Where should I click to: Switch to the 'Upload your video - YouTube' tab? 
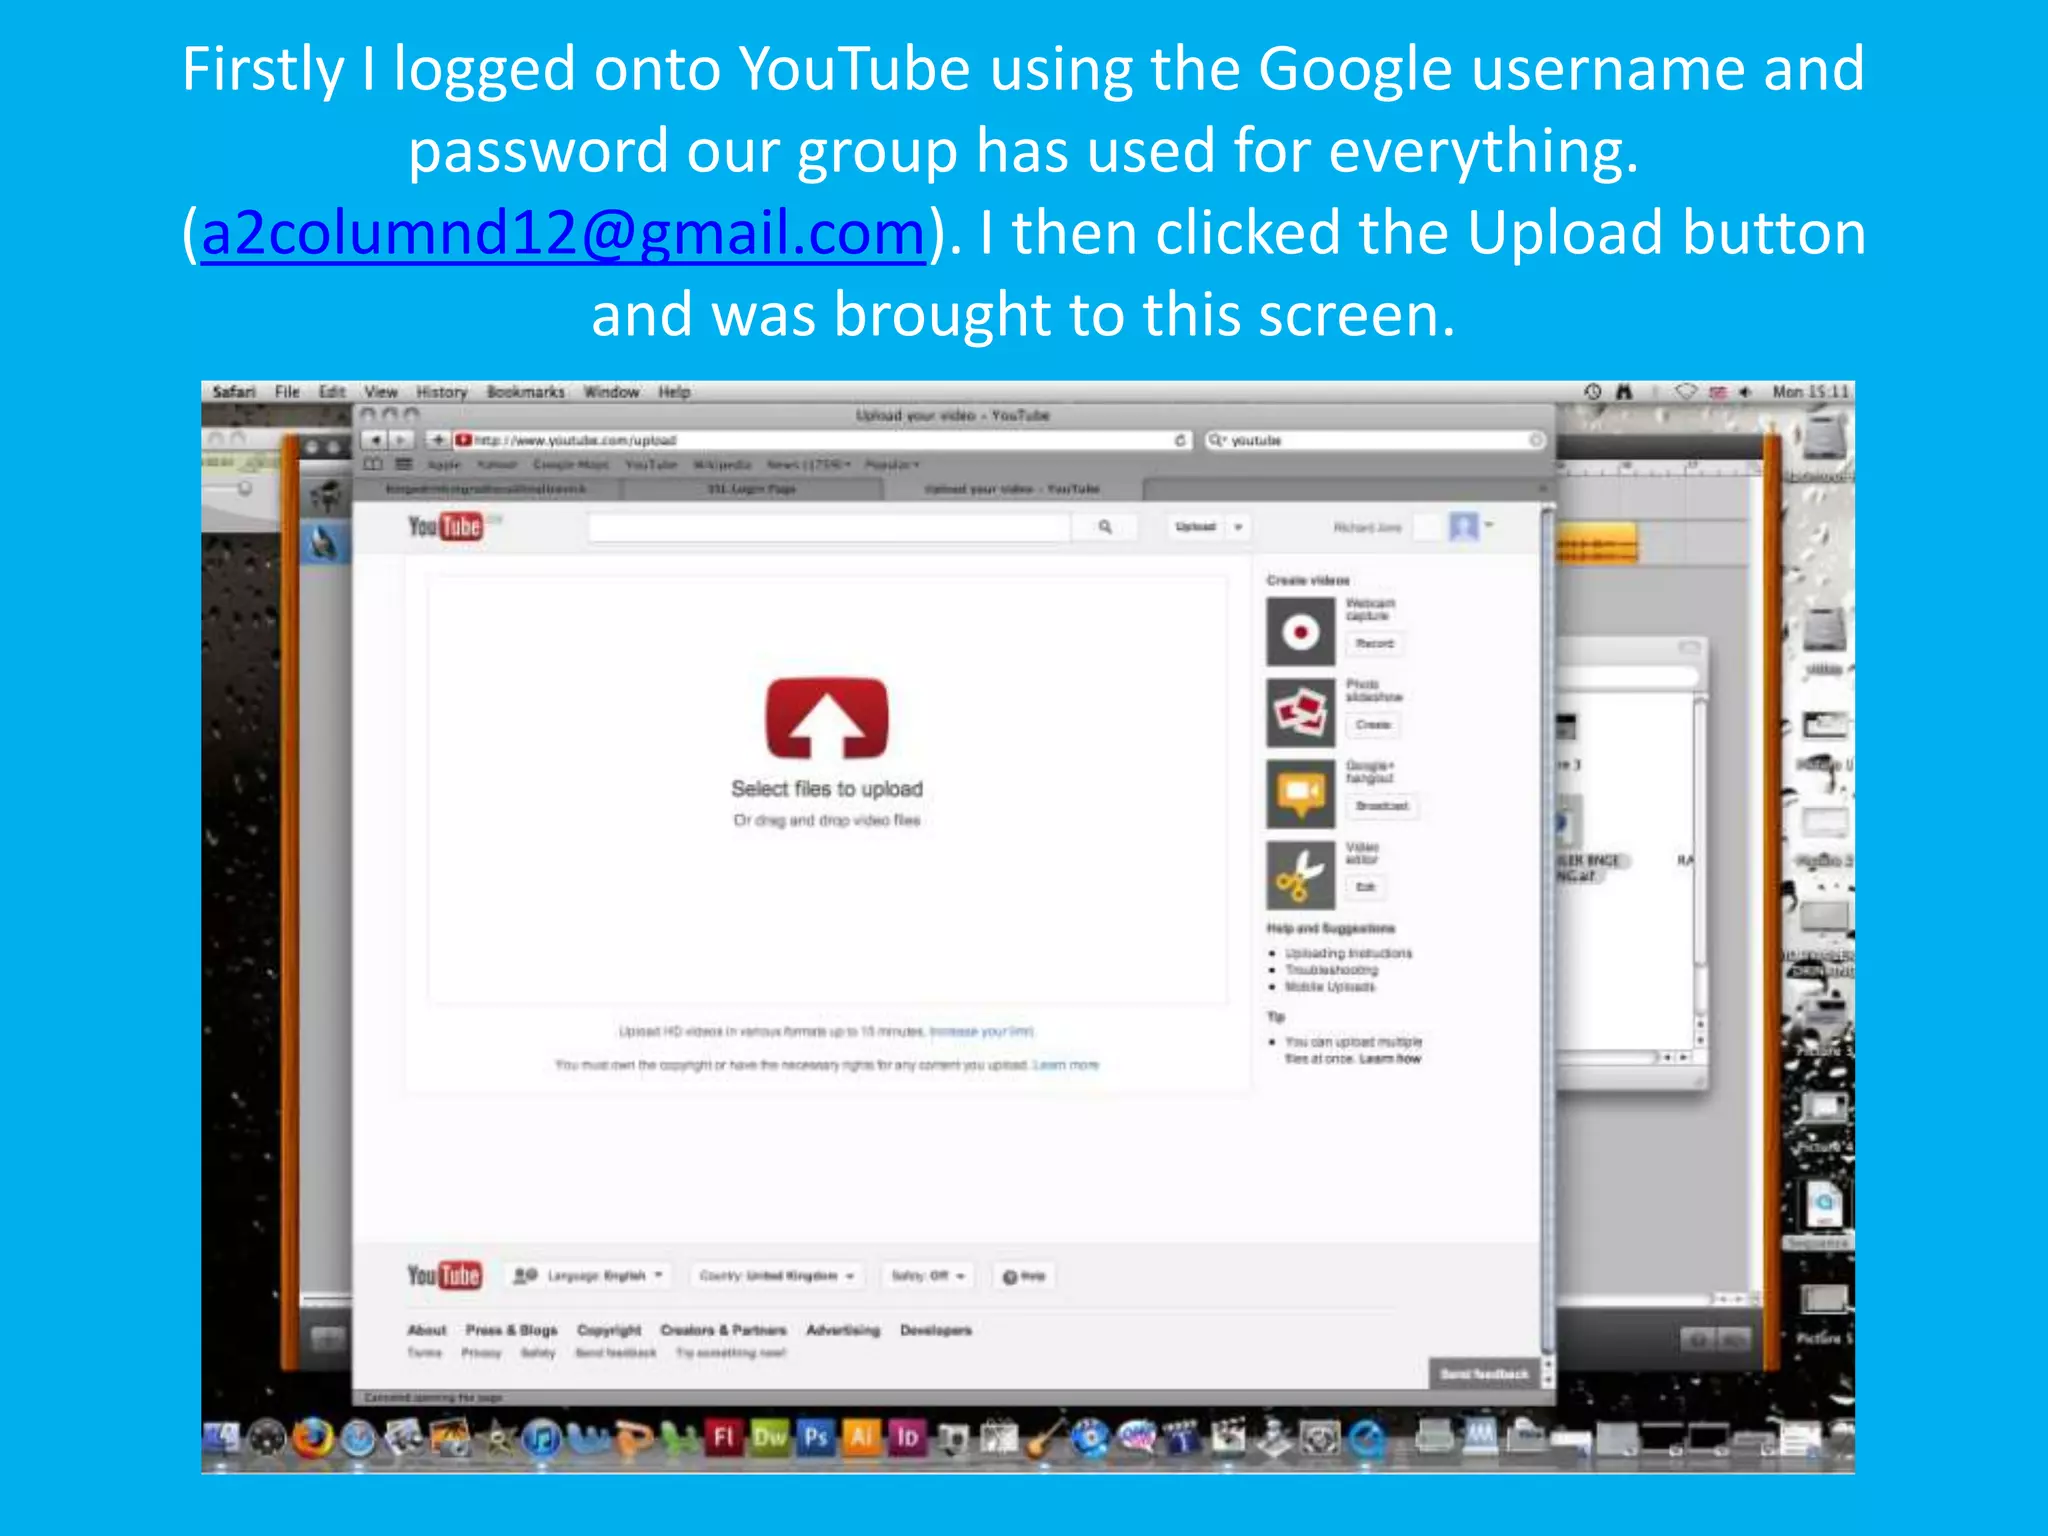click(x=1012, y=489)
